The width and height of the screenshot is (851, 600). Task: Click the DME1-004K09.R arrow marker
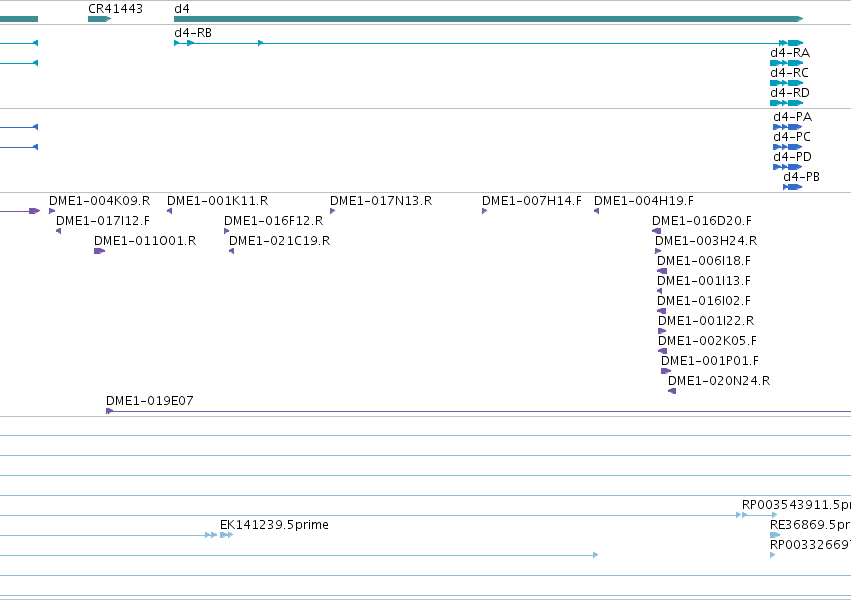coord(52,211)
